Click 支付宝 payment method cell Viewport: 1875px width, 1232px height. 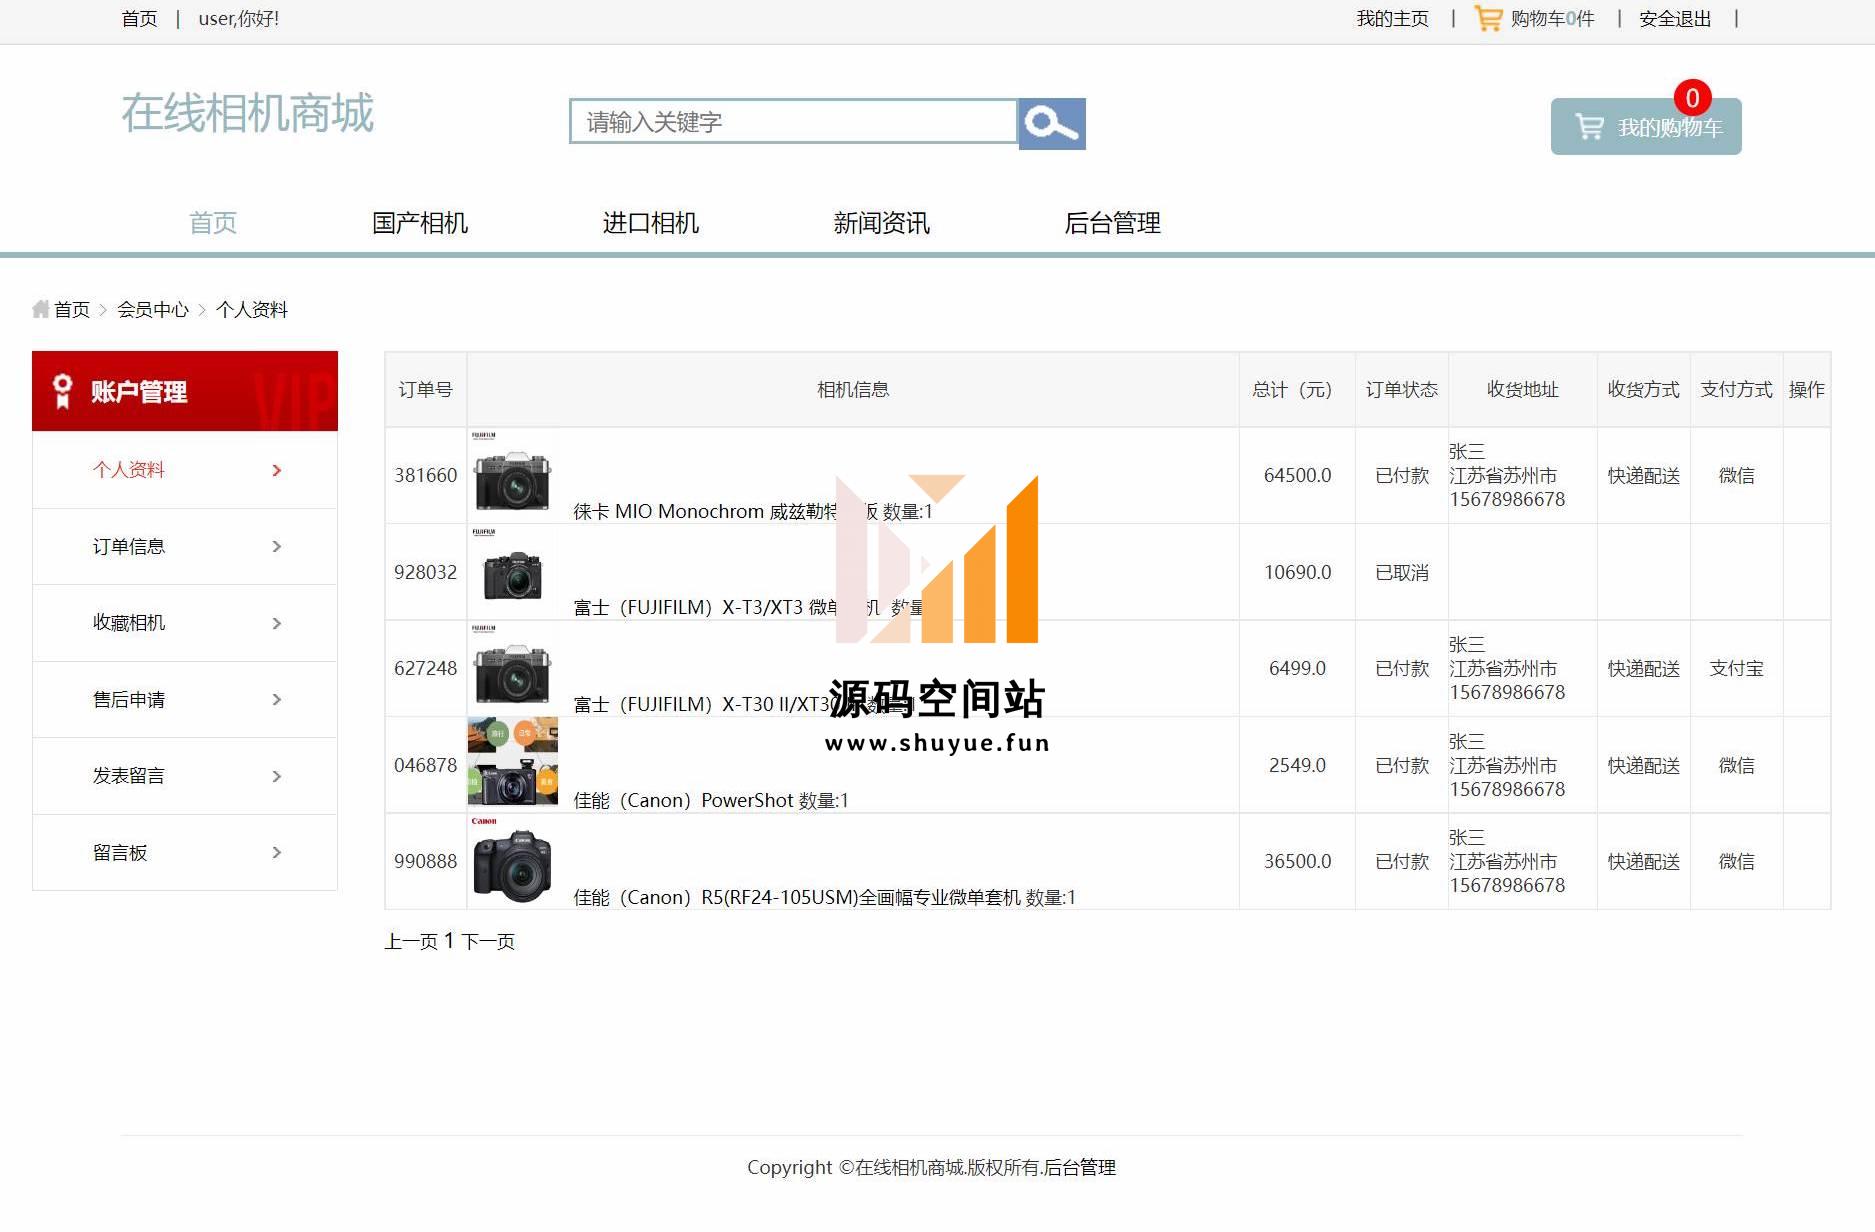1736,668
